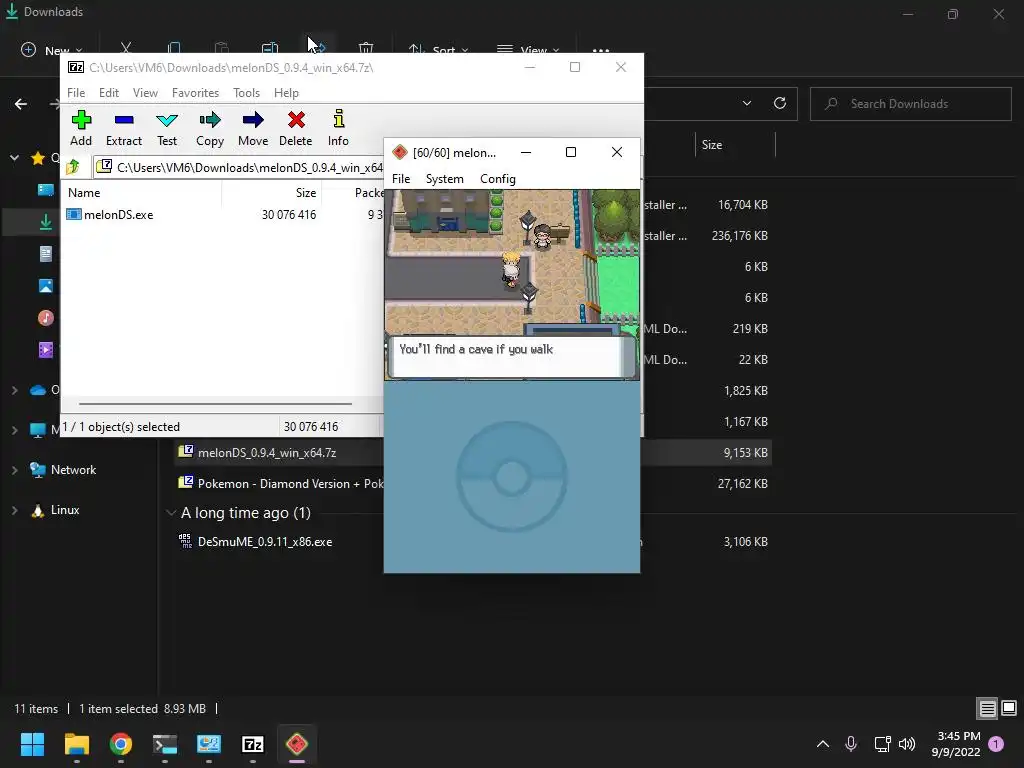This screenshot has width=1024, height=768.
Task: Open File Explorer from taskbar
Action: (76, 744)
